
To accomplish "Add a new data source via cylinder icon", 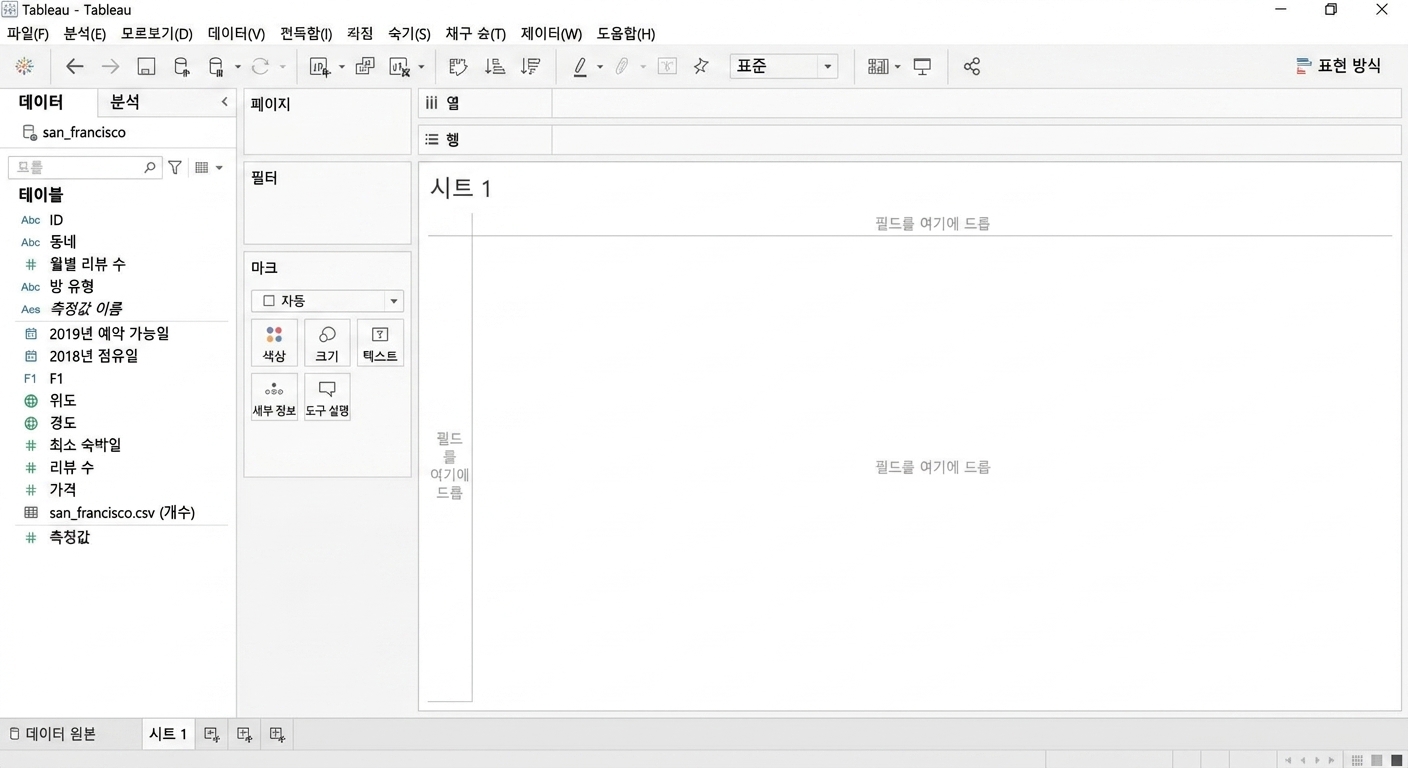I will pyautogui.click(x=181, y=67).
